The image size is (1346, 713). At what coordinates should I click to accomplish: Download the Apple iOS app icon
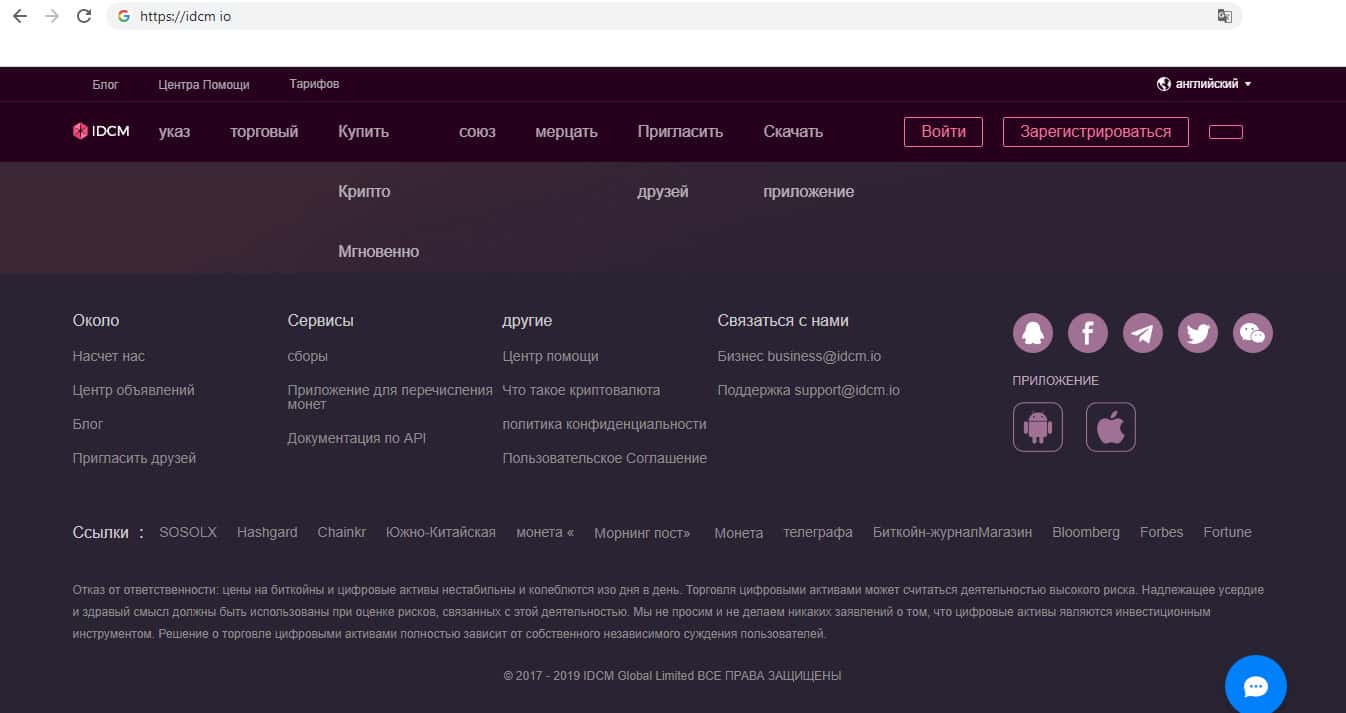point(1110,427)
